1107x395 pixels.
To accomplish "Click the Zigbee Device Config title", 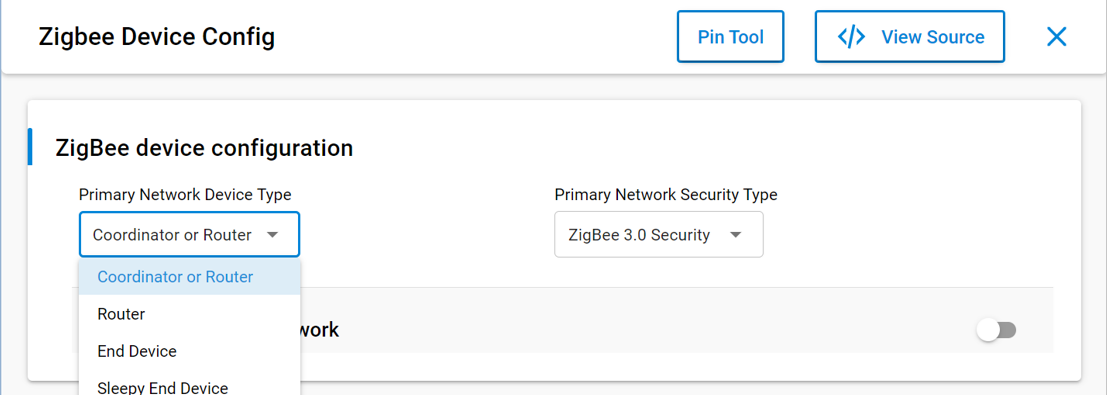I will click(x=157, y=37).
